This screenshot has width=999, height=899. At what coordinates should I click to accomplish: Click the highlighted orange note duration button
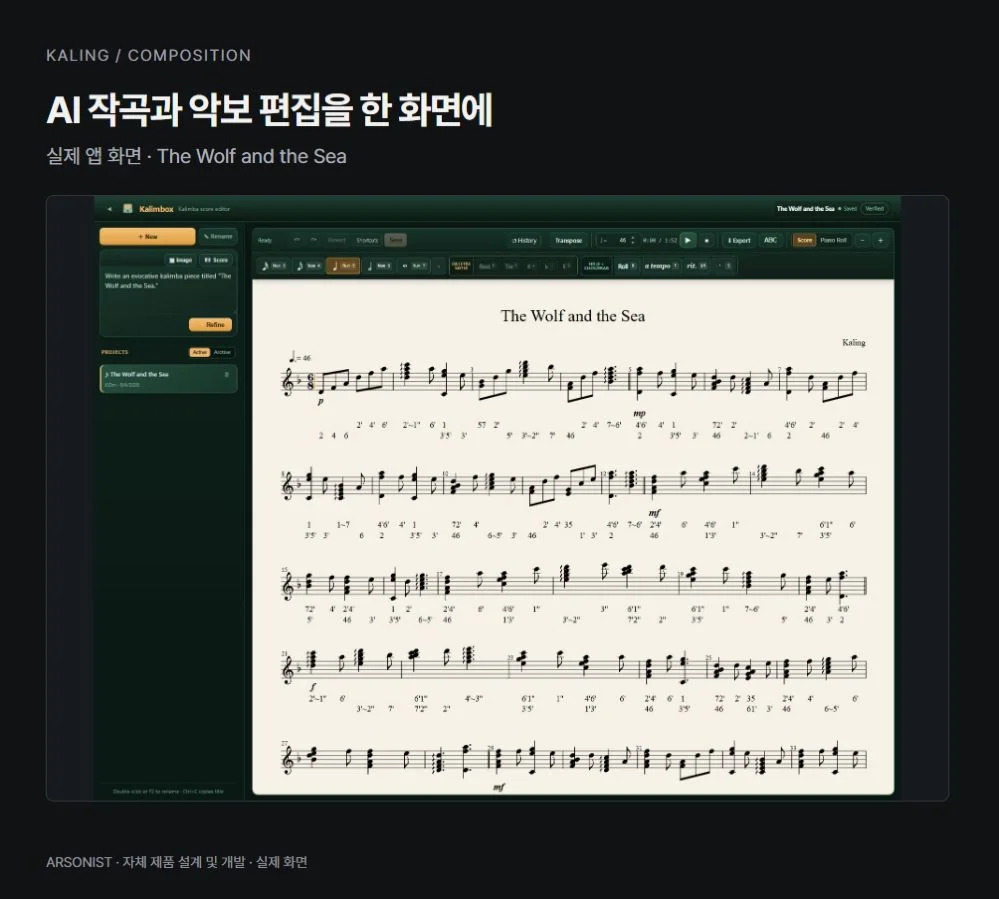click(343, 266)
